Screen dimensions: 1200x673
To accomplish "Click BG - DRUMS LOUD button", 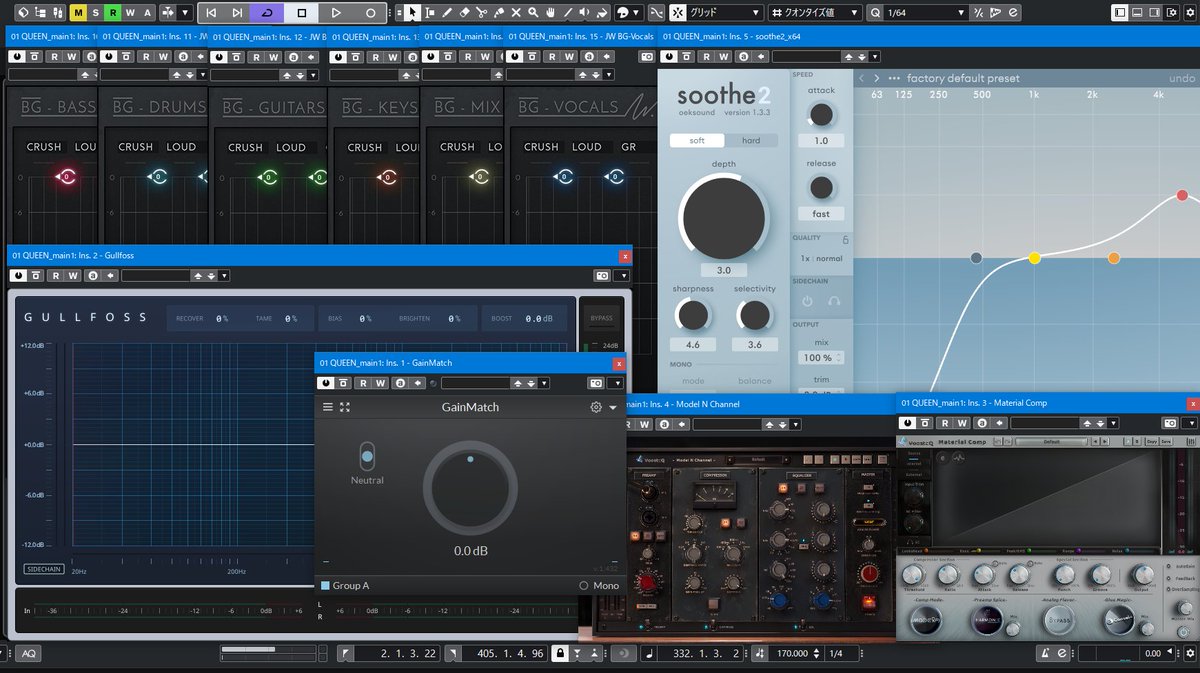I will [x=181, y=147].
